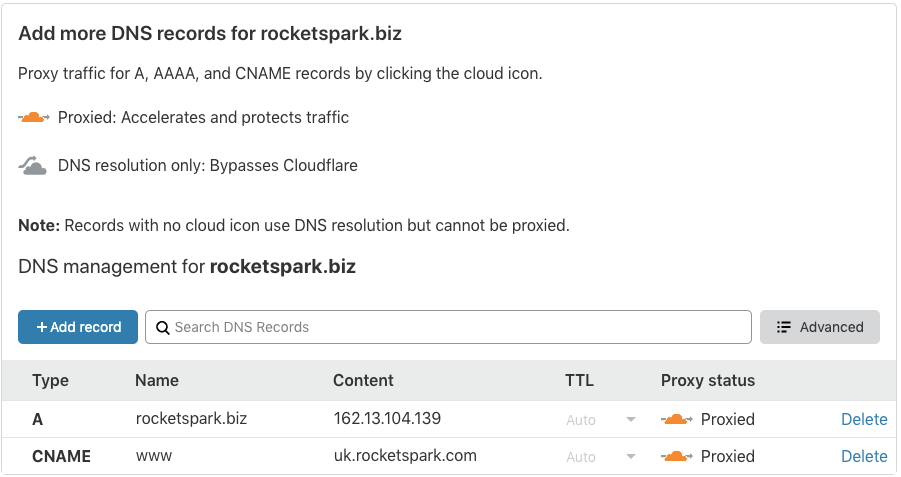Click the Add record button

pyautogui.click(x=78, y=327)
